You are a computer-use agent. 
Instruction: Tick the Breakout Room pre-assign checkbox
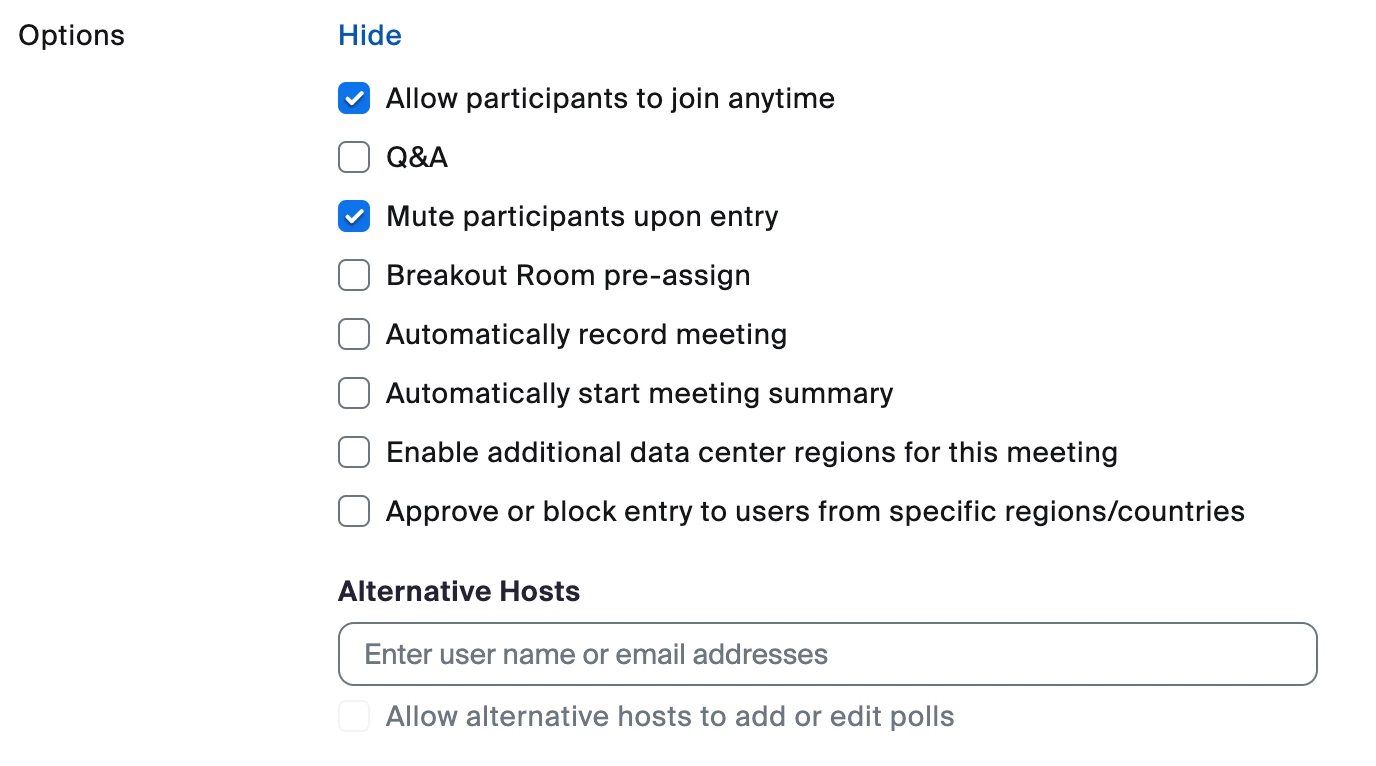[x=354, y=276]
